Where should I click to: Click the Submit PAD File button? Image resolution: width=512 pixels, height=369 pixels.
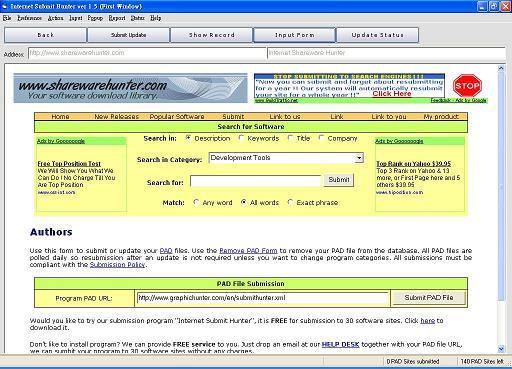429,298
